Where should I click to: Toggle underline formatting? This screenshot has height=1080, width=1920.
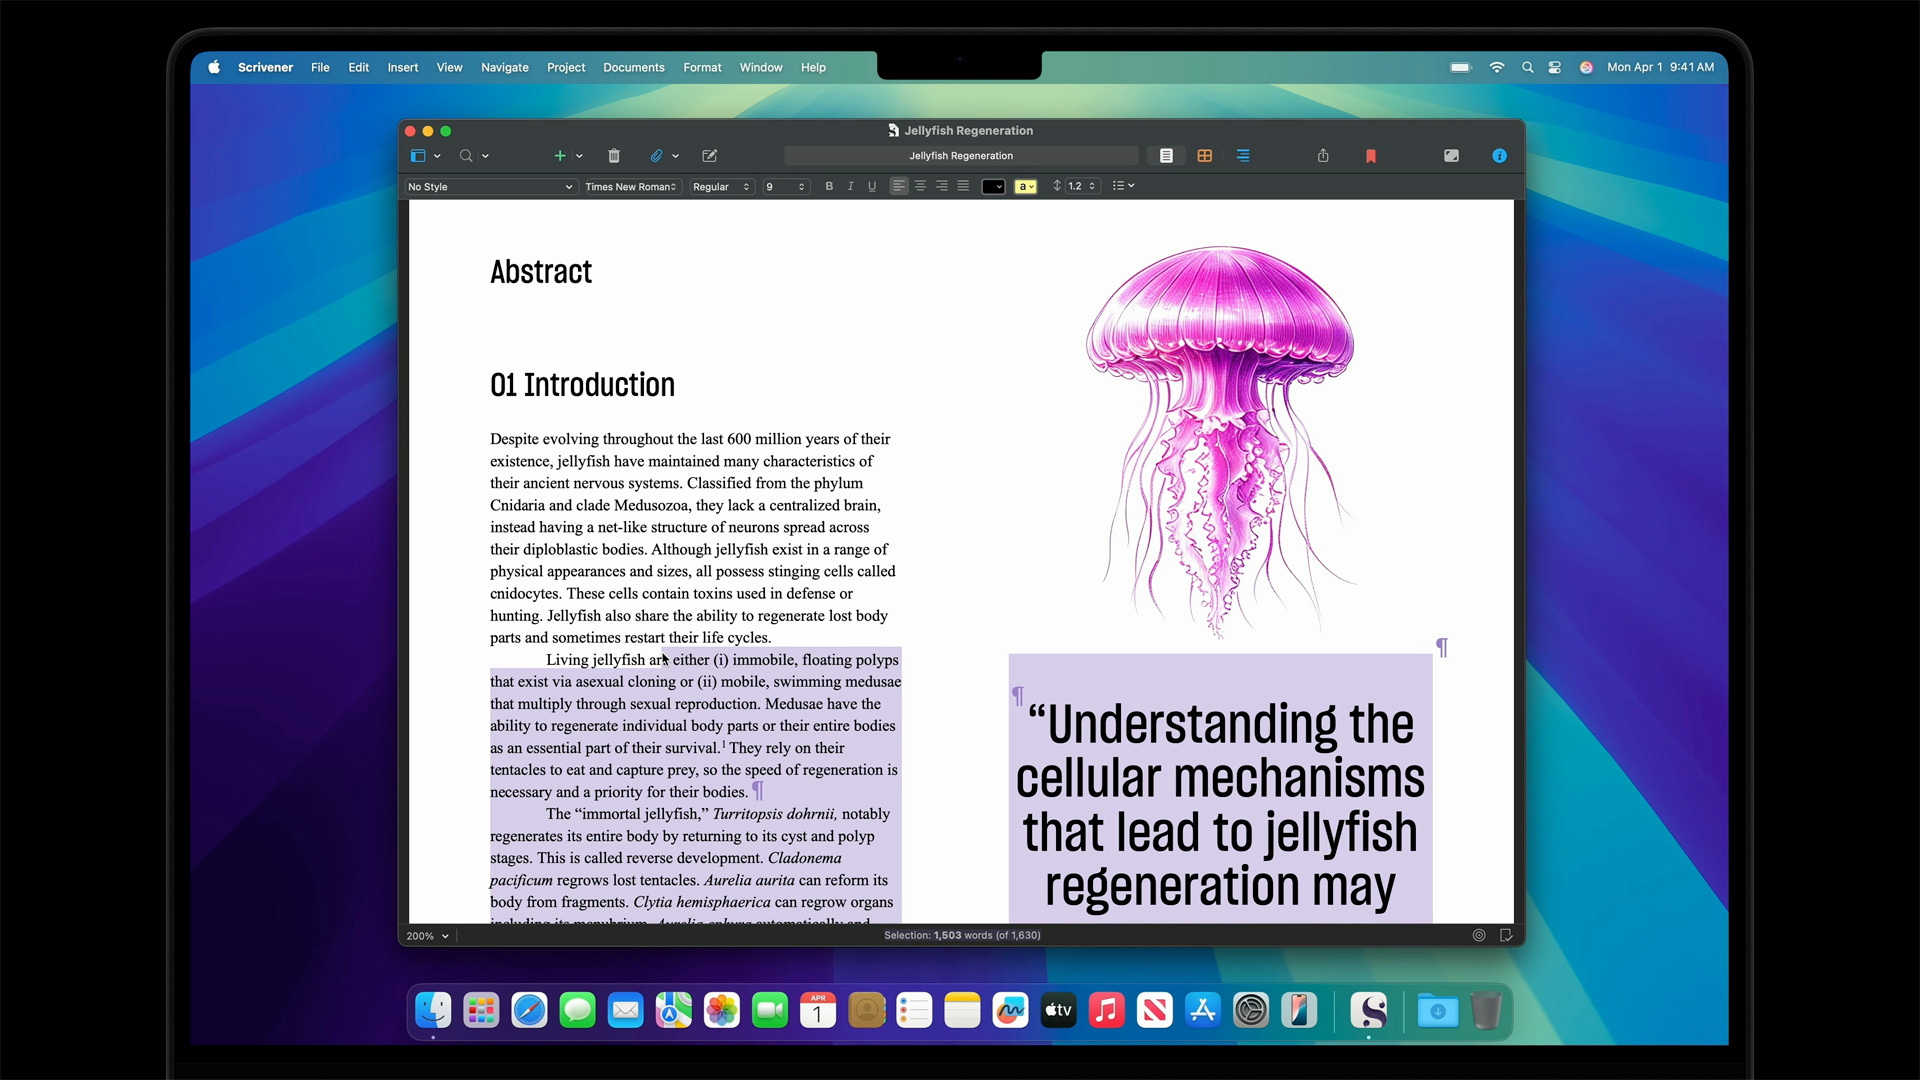click(872, 186)
